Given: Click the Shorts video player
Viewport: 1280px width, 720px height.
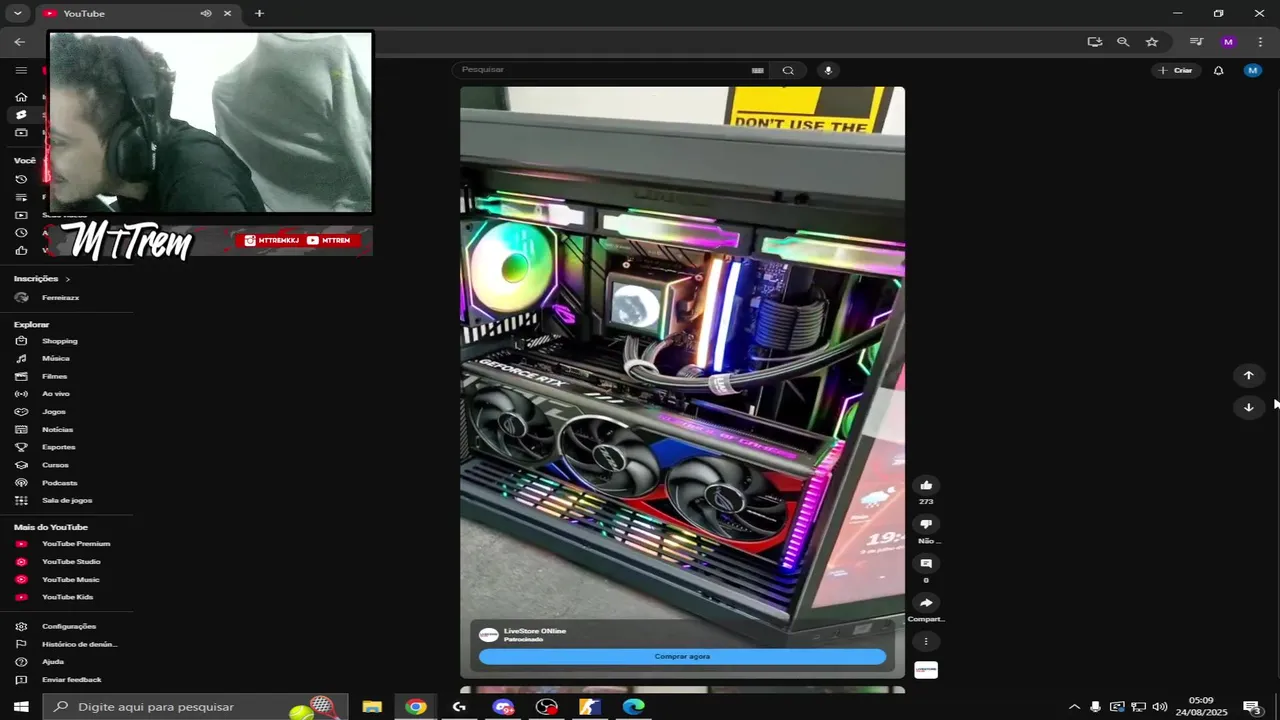Looking at the screenshot, I should coord(682,382).
